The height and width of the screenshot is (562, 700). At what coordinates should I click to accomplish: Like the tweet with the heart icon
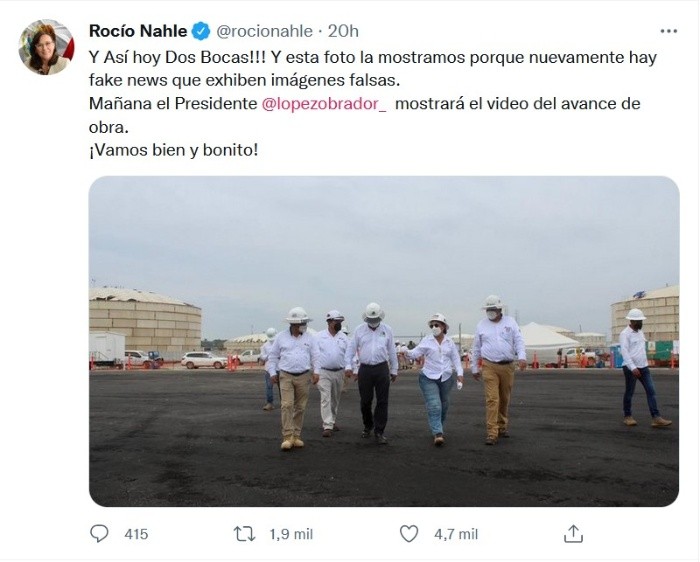pyautogui.click(x=408, y=534)
